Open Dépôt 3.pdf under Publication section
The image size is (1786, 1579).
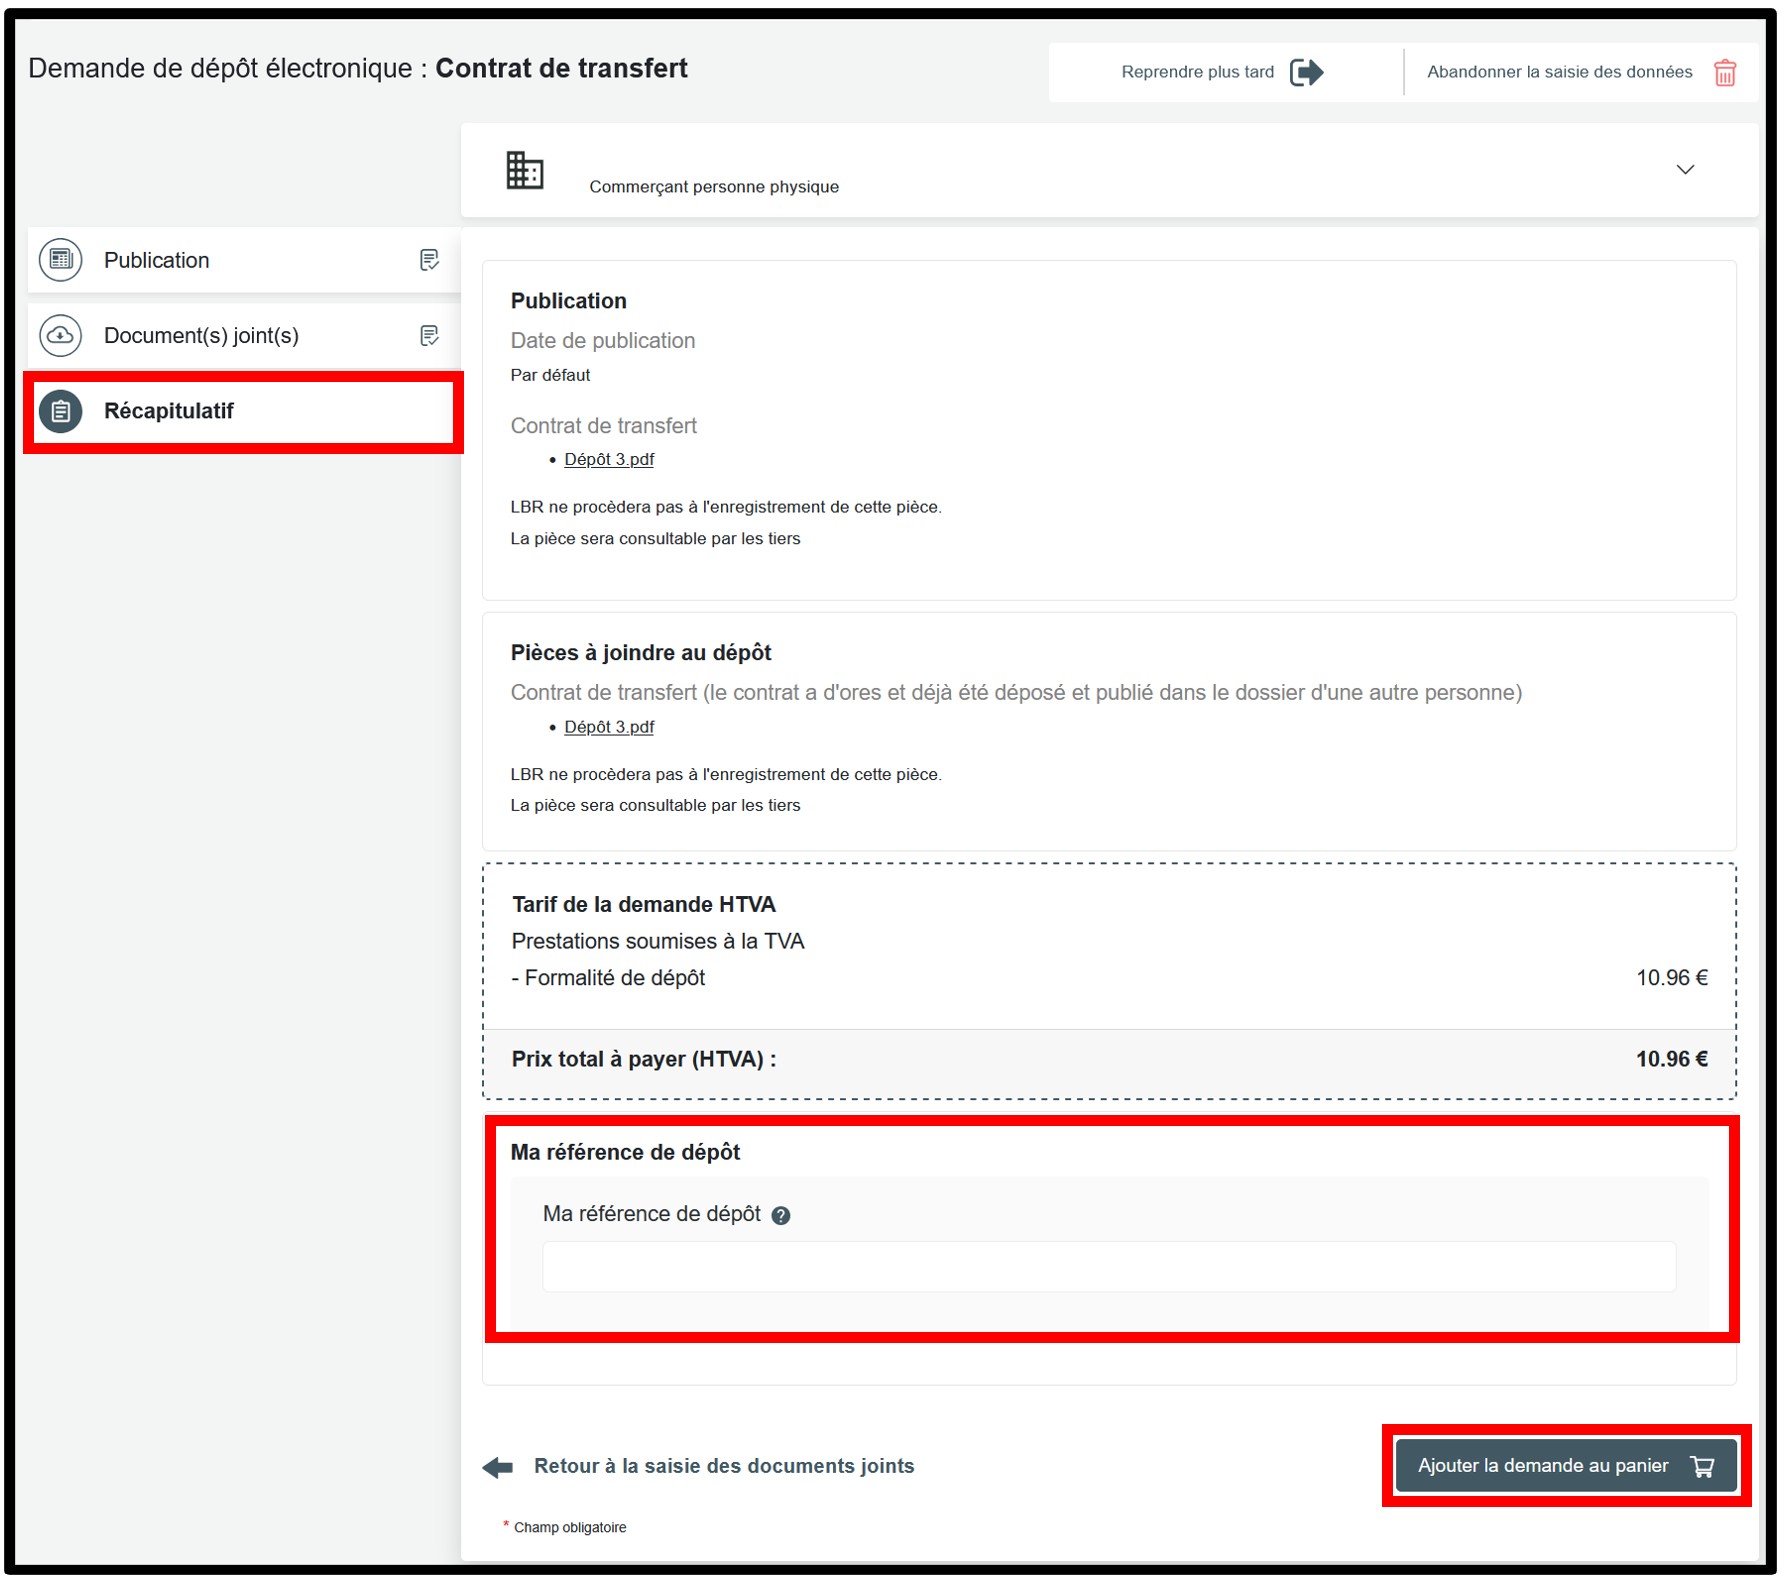coord(608,459)
